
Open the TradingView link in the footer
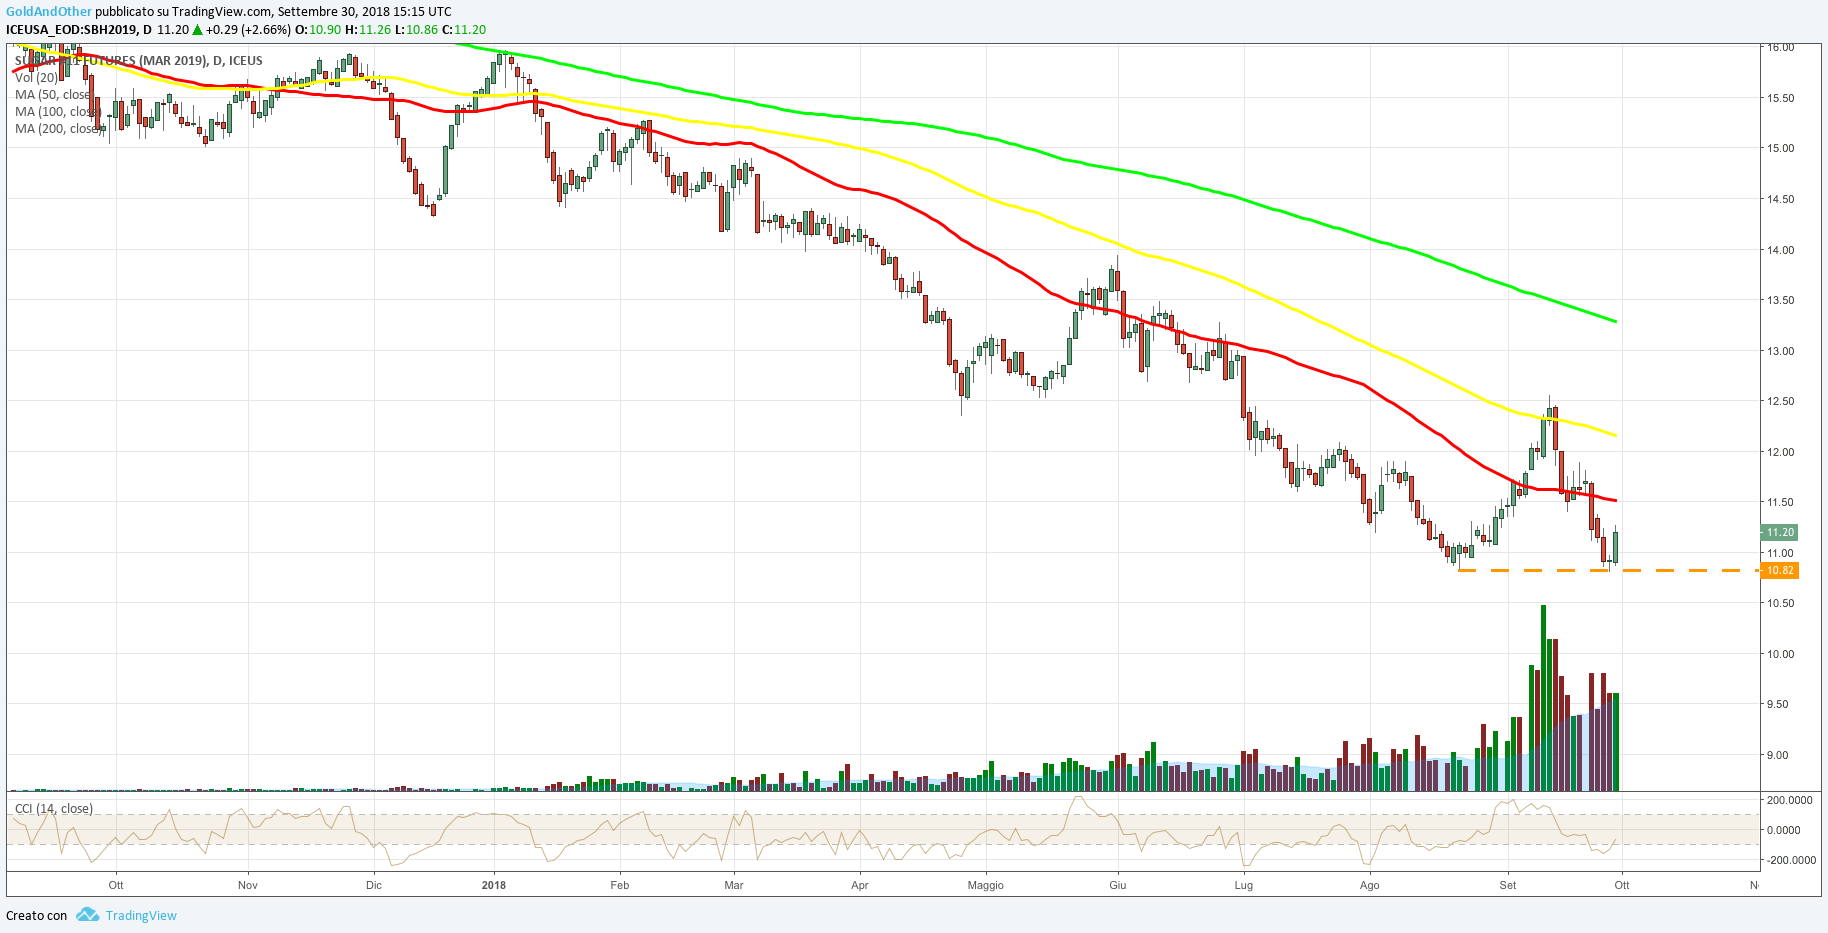(141, 916)
